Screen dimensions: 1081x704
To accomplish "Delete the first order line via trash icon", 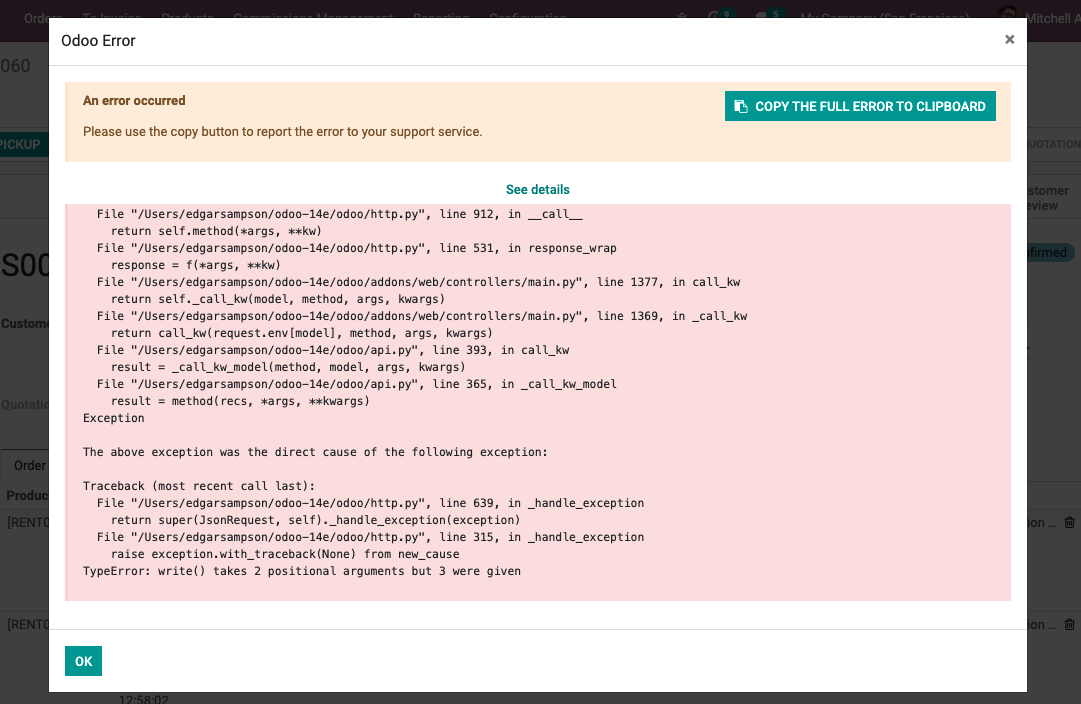I will click(1069, 523).
